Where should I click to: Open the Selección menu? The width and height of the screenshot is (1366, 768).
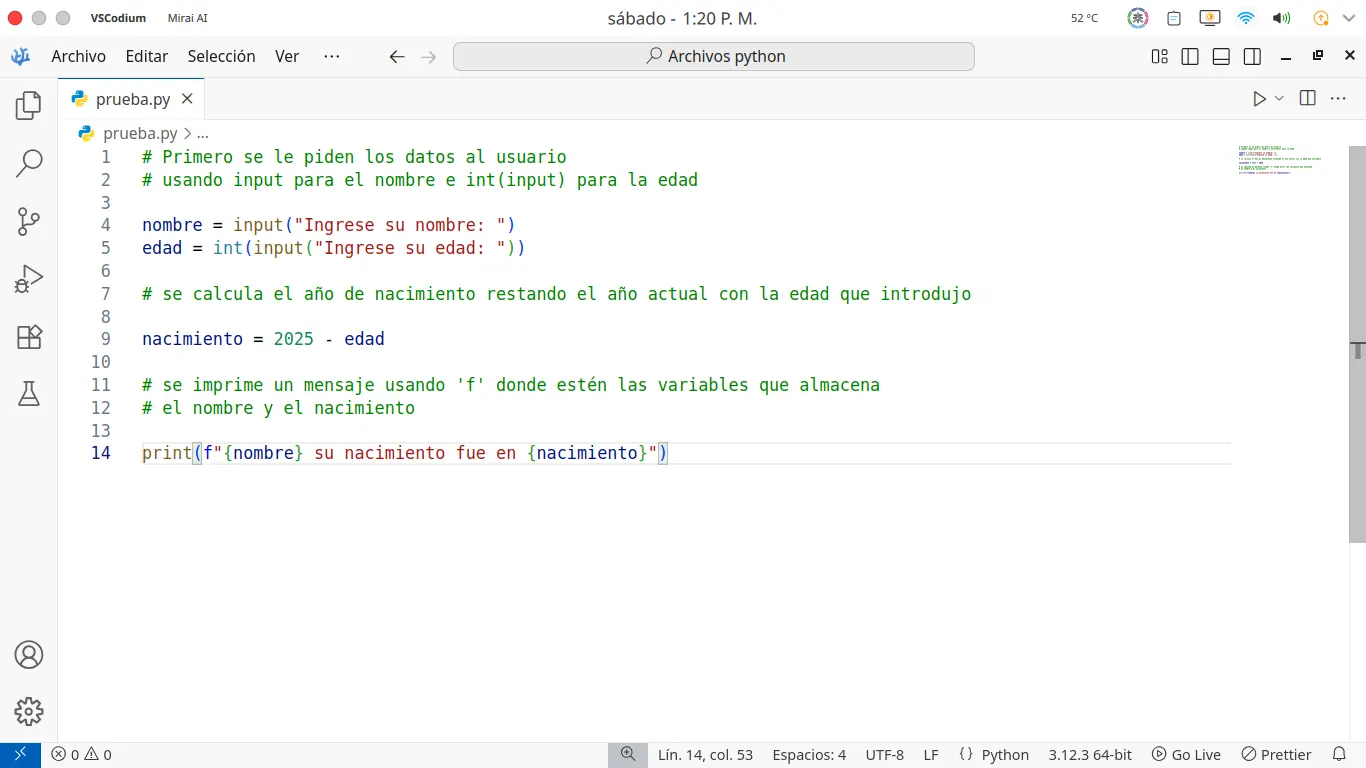coord(222,56)
